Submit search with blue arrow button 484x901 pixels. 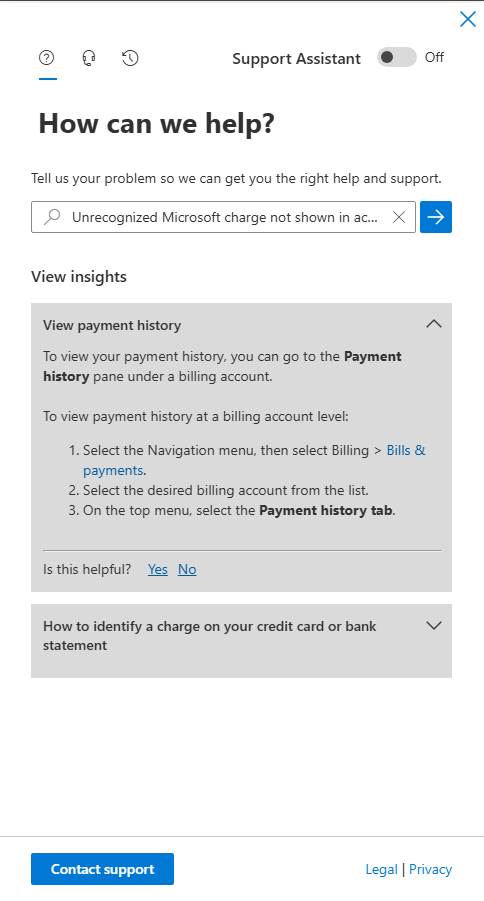(x=436, y=217)
